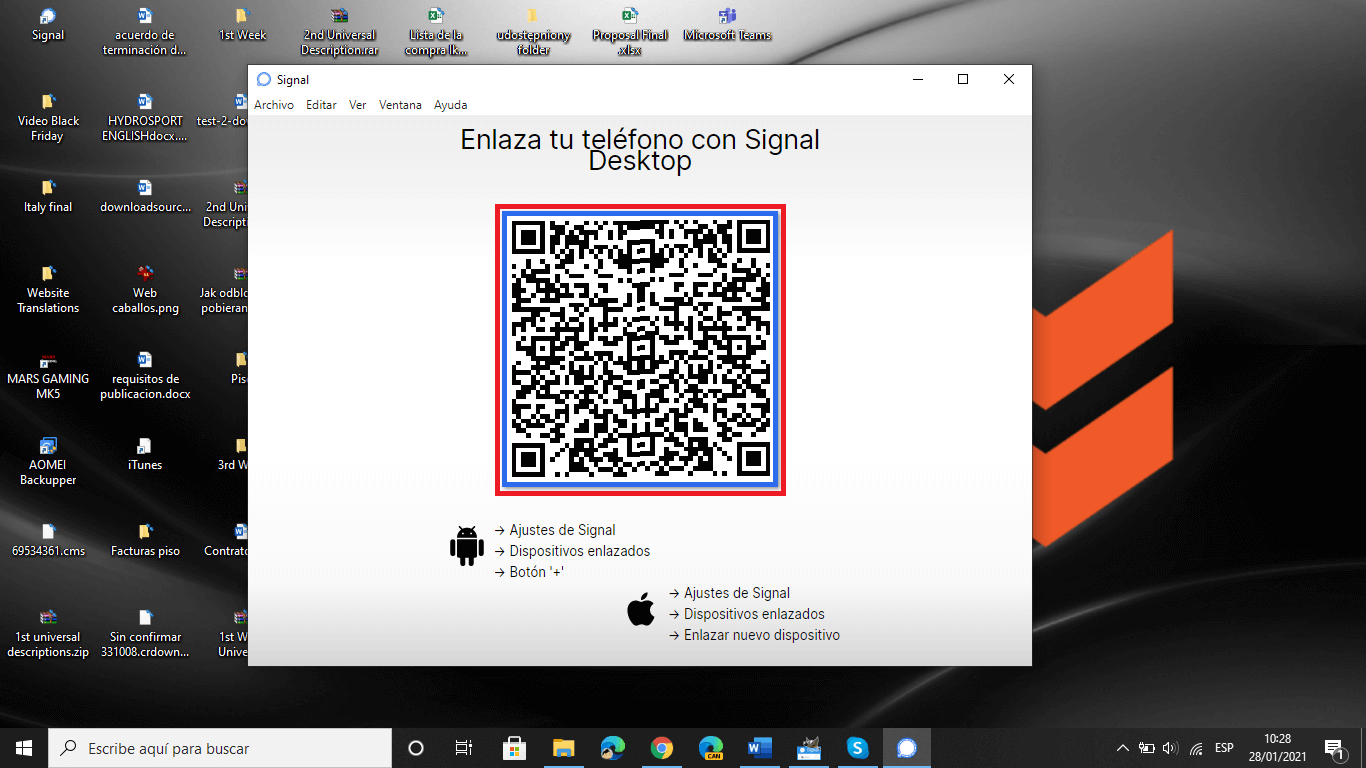The image size is (1366, 768).
Task: Select the Facturas piso folder
Action: (x=145, y=540)
